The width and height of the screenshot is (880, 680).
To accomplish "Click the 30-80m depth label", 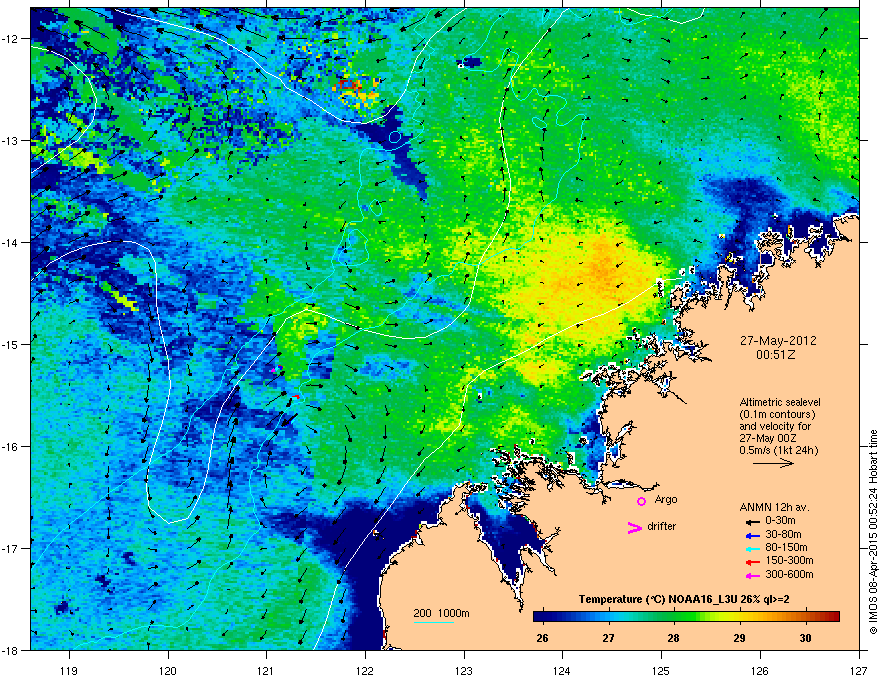I will 783,534.
